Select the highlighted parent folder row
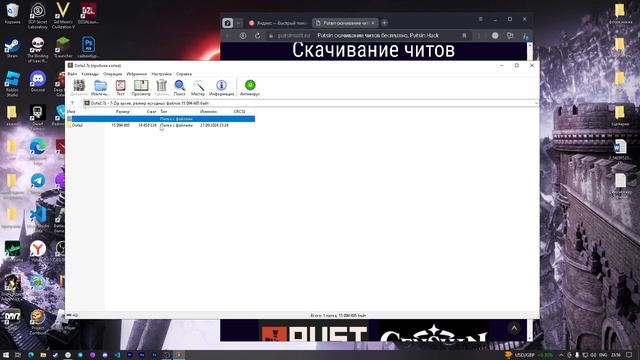This screenshot has height=360, width=640. coord(161,119)
